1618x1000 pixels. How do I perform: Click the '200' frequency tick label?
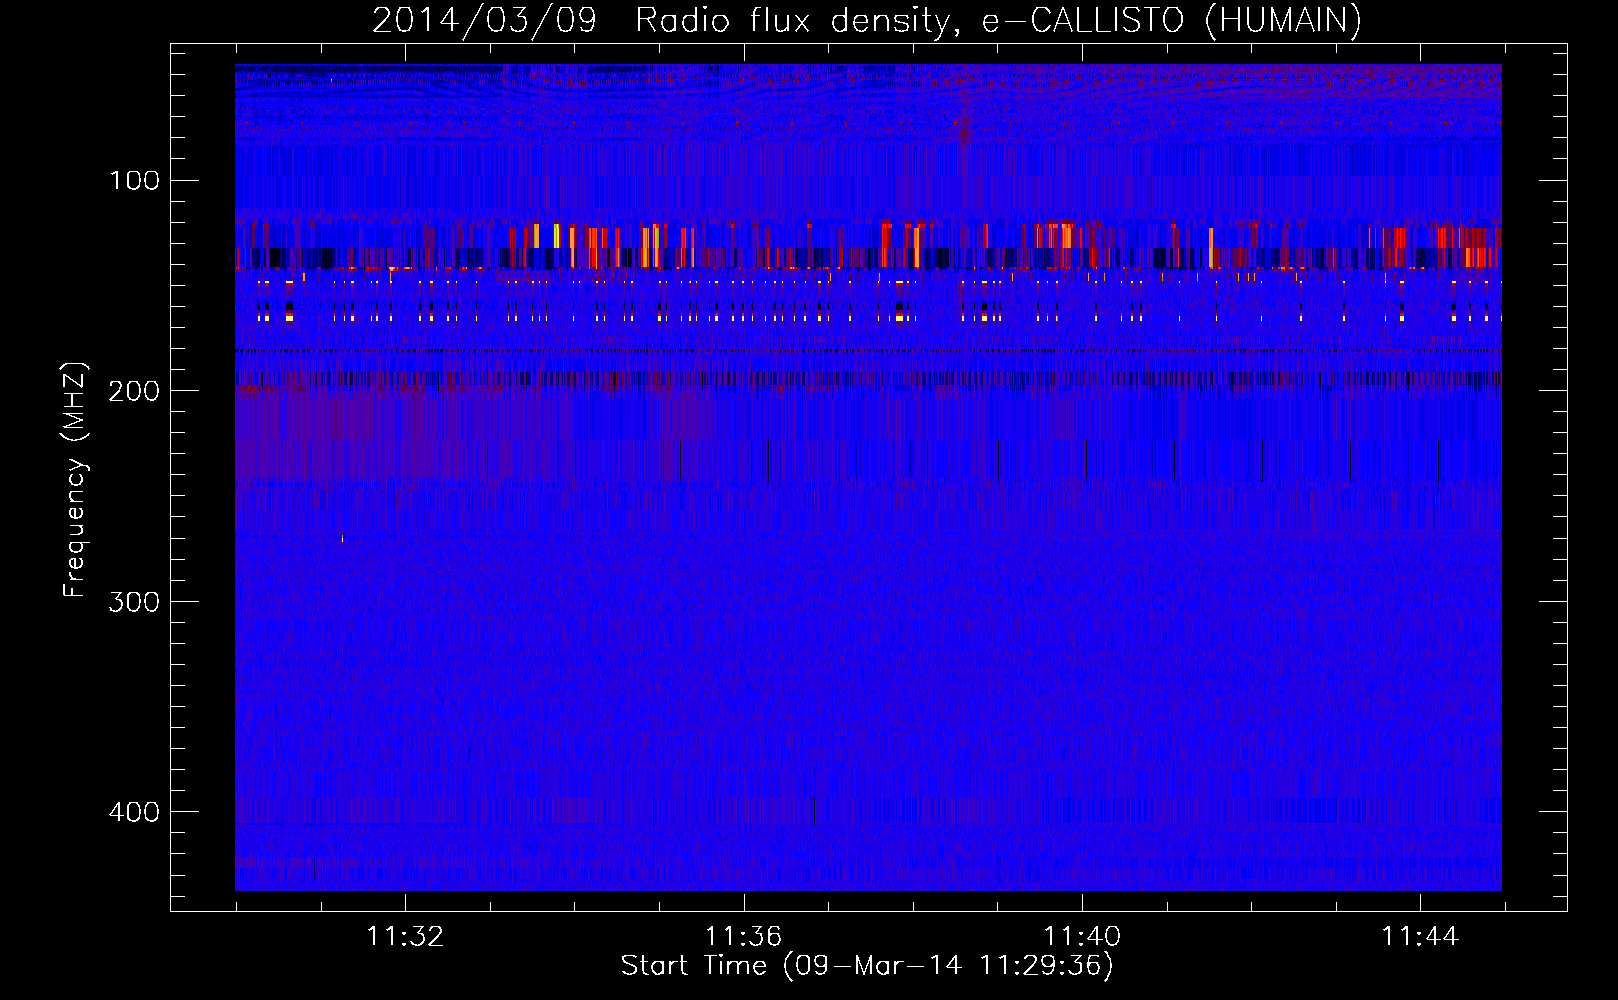[135, 391]
